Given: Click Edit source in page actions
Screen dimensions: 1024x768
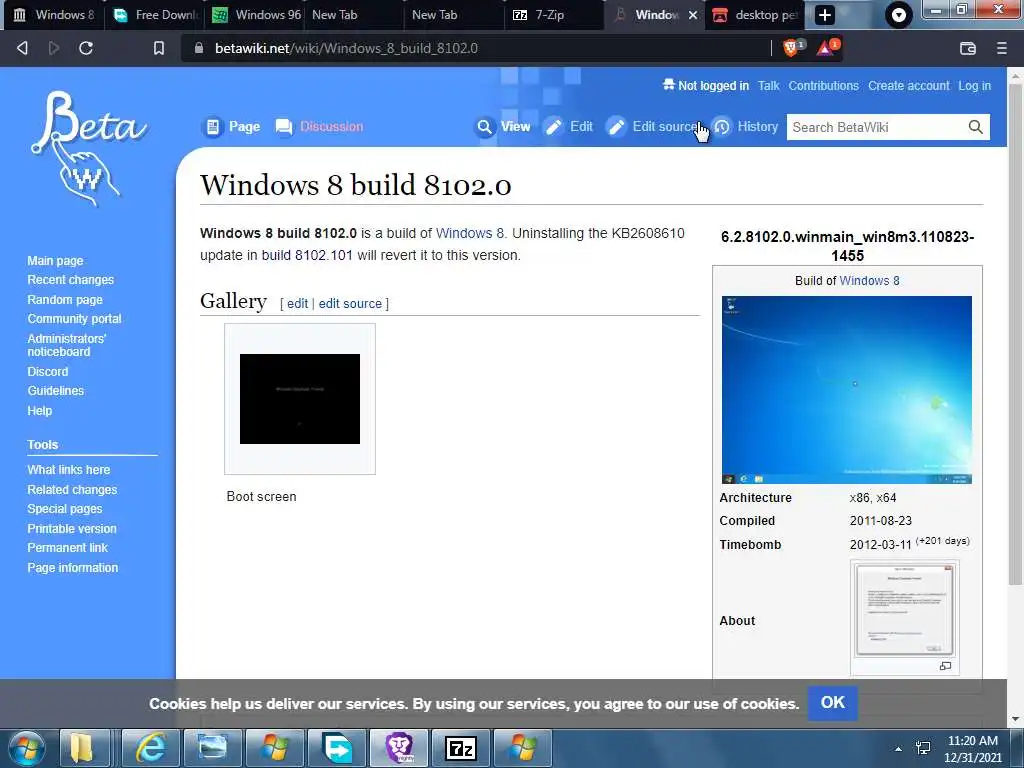Looking at the screenshot, I should pos(653,127).
